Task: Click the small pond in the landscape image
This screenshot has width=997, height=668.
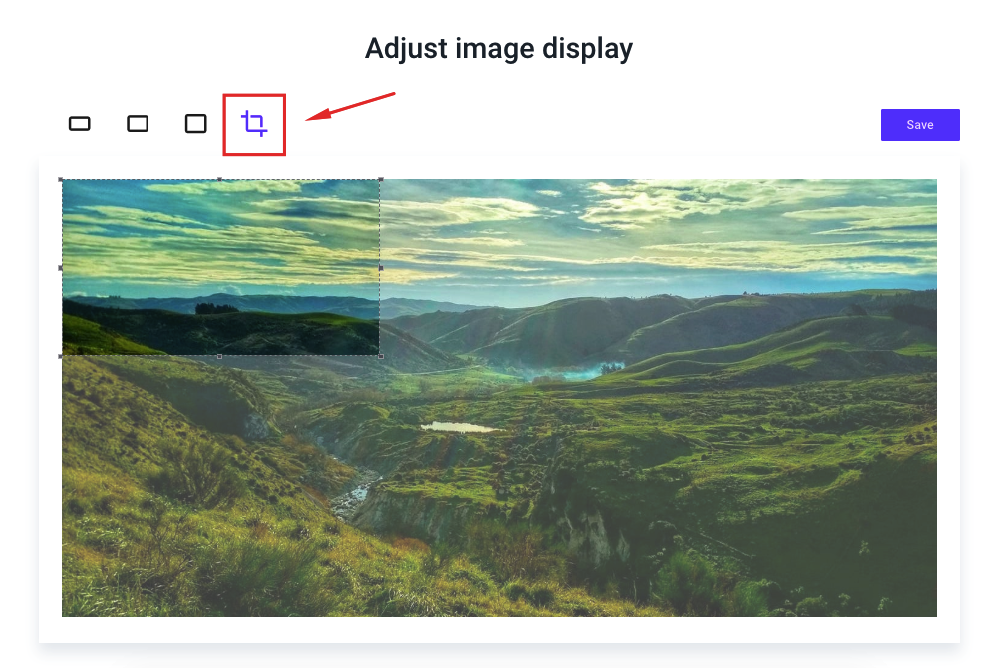Action: pos(457,427)
